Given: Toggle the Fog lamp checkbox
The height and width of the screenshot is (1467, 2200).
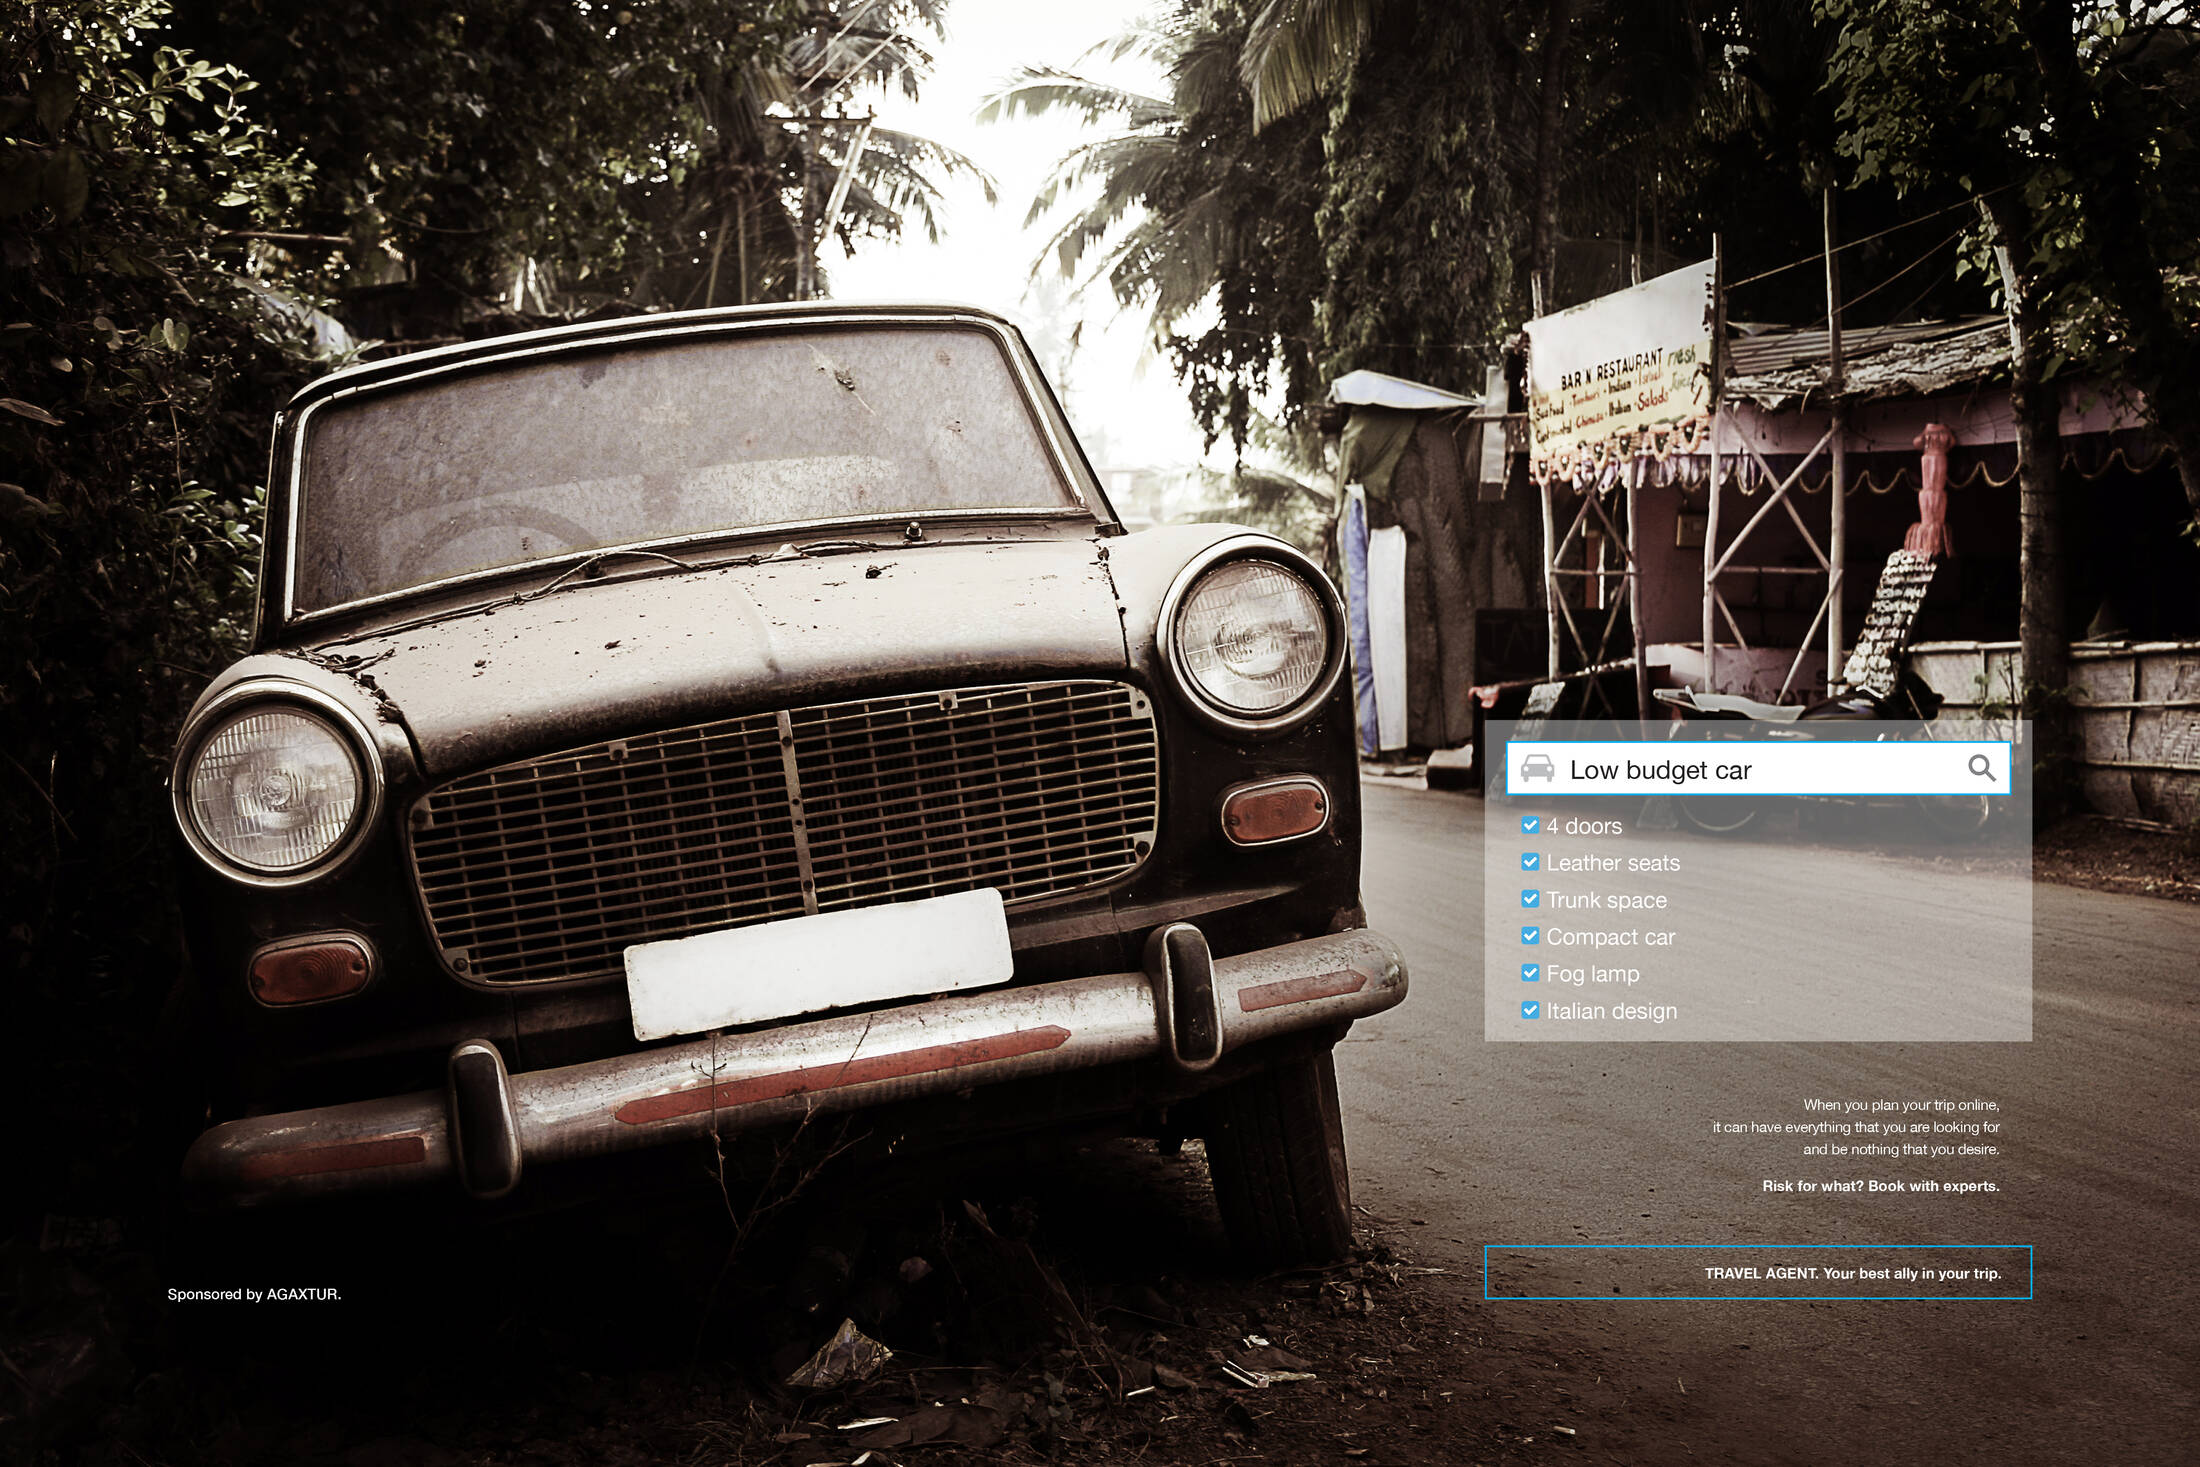Looking at the screenshot, I should click(x=1530, y=973).
